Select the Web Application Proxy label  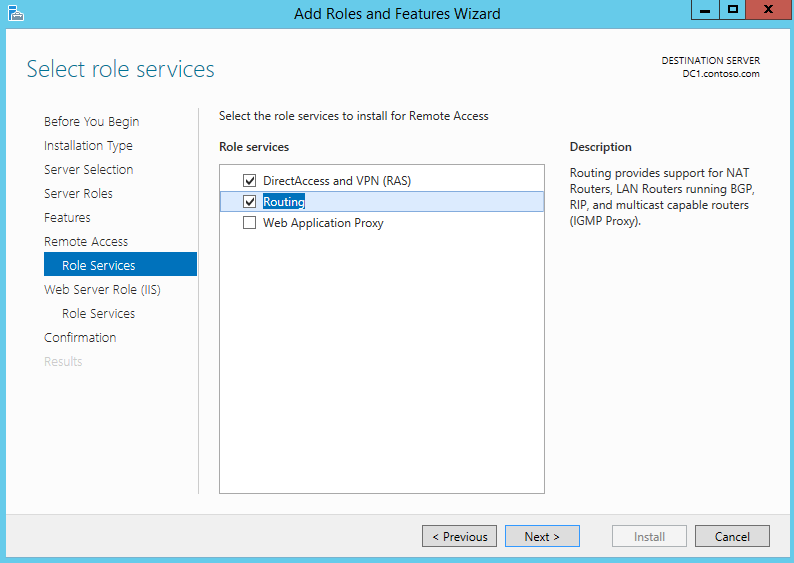323,223
